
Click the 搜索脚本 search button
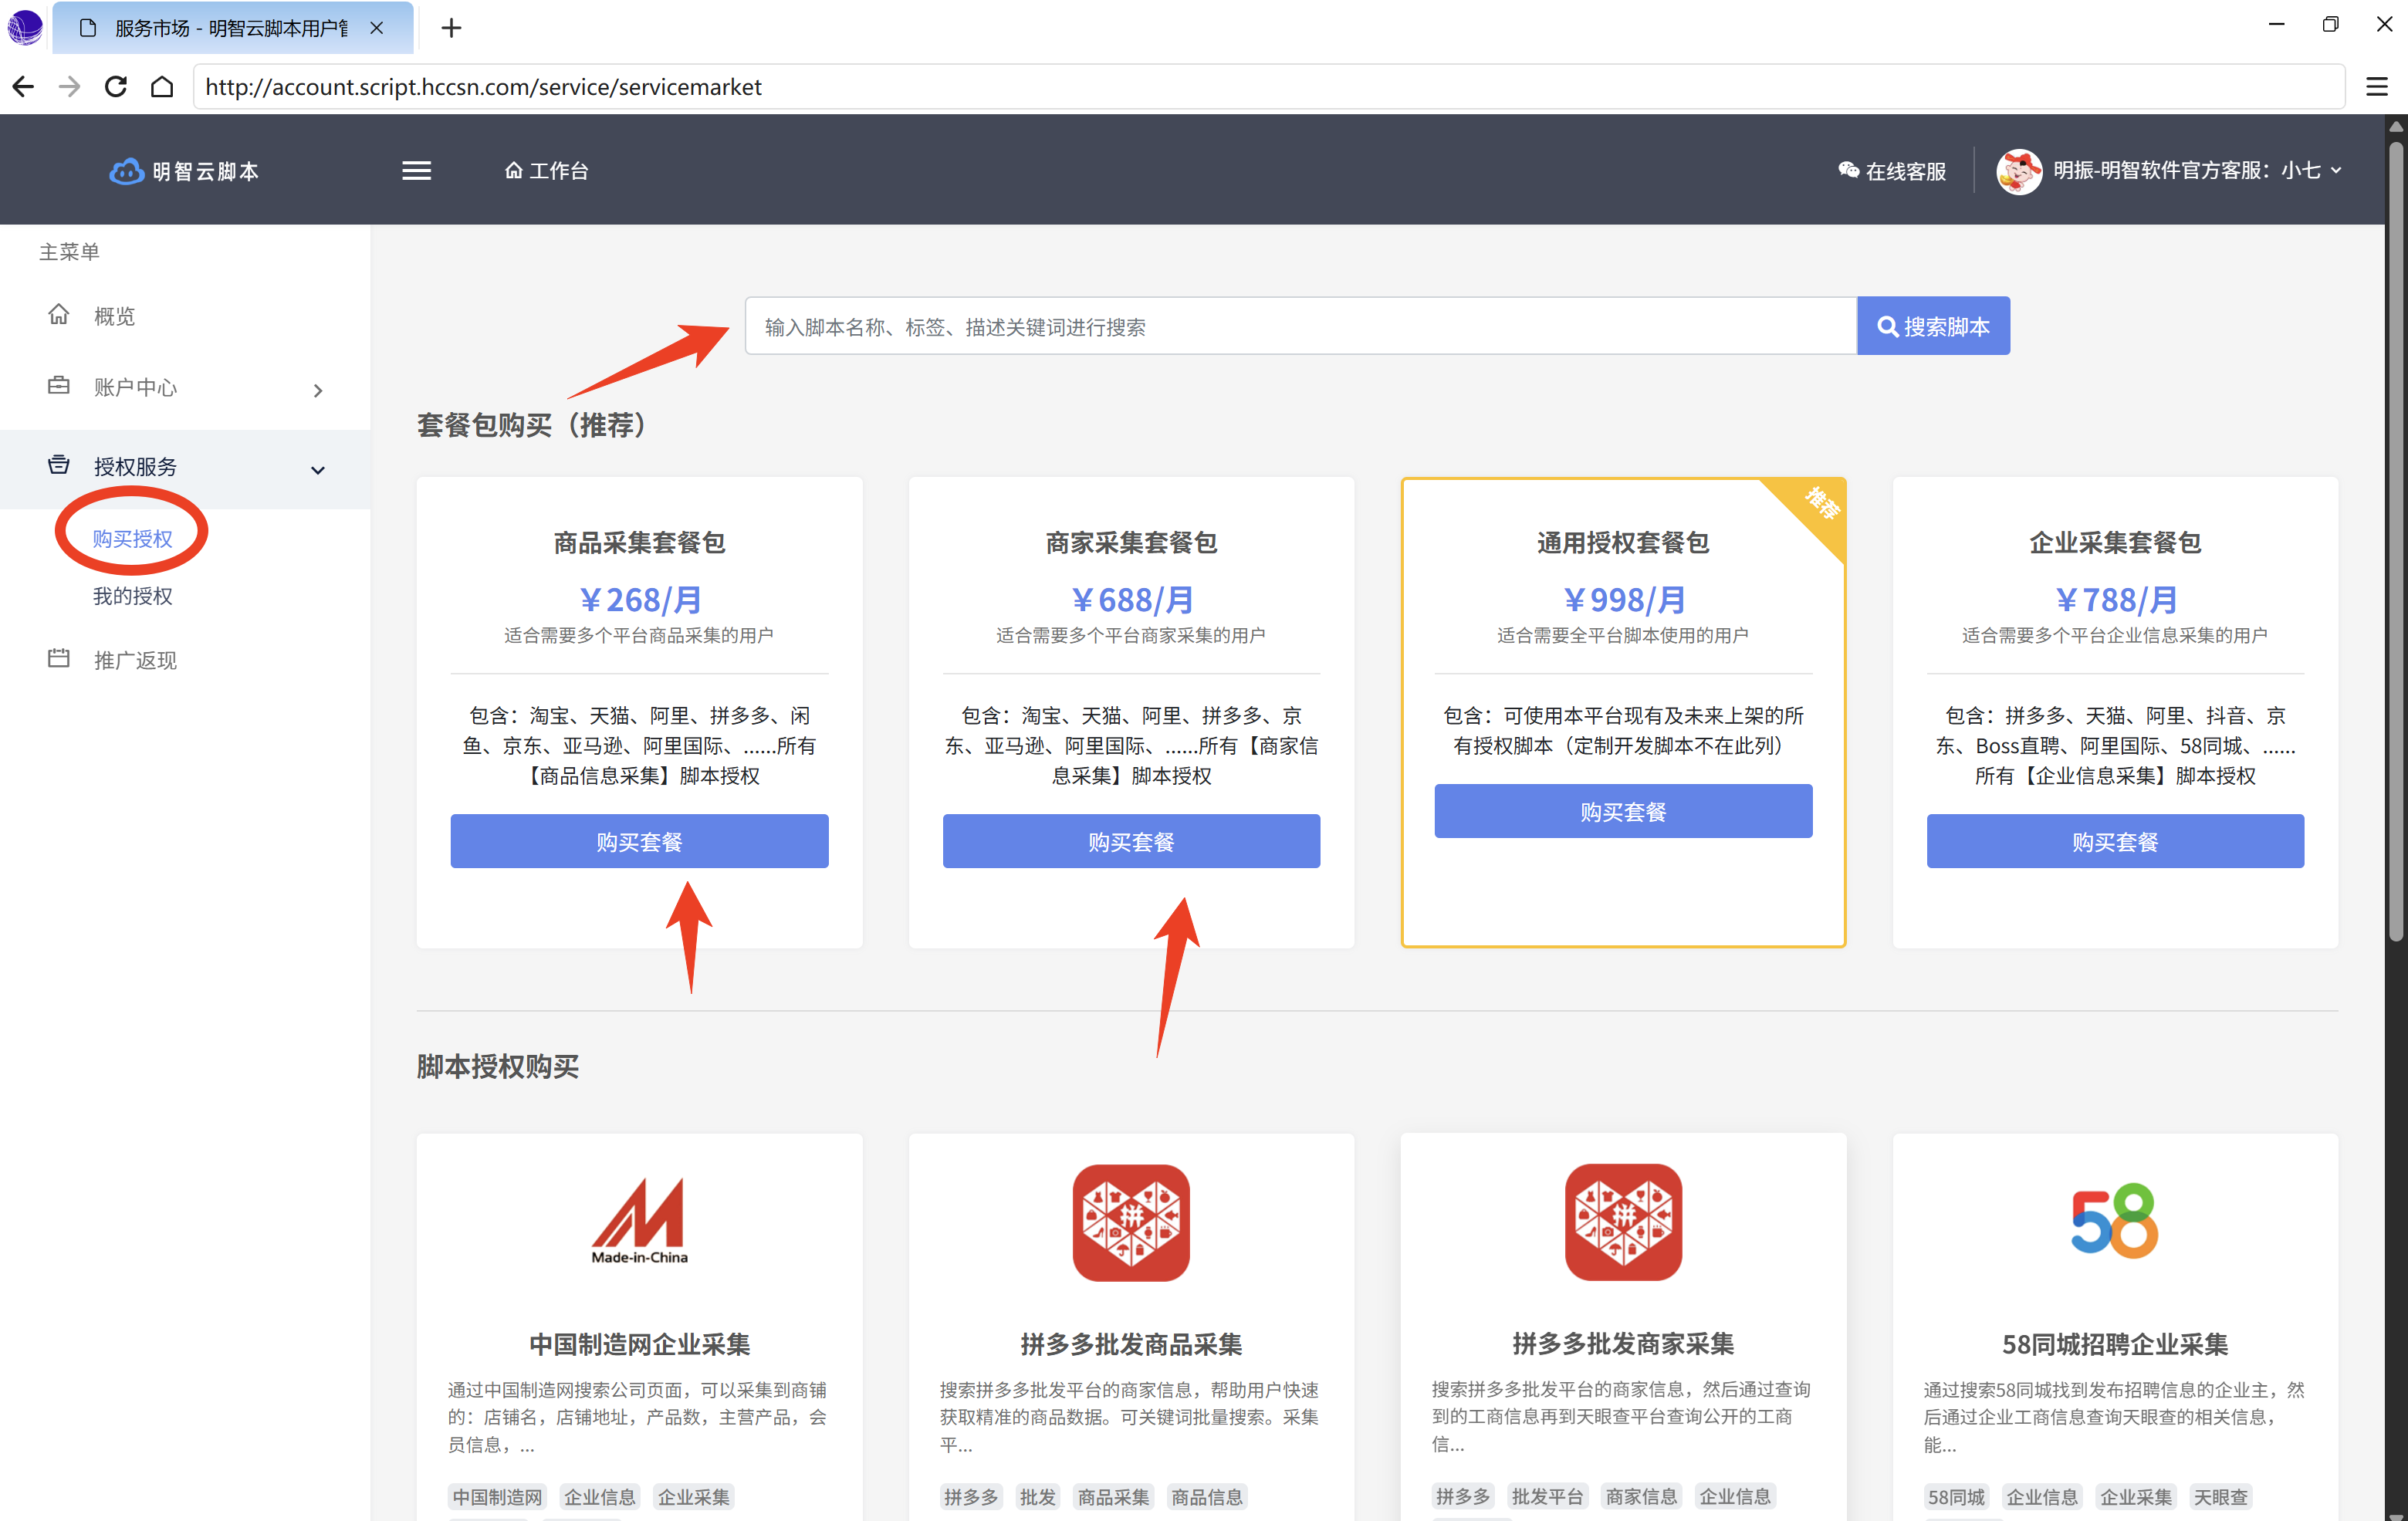(x=1933, y=326)
